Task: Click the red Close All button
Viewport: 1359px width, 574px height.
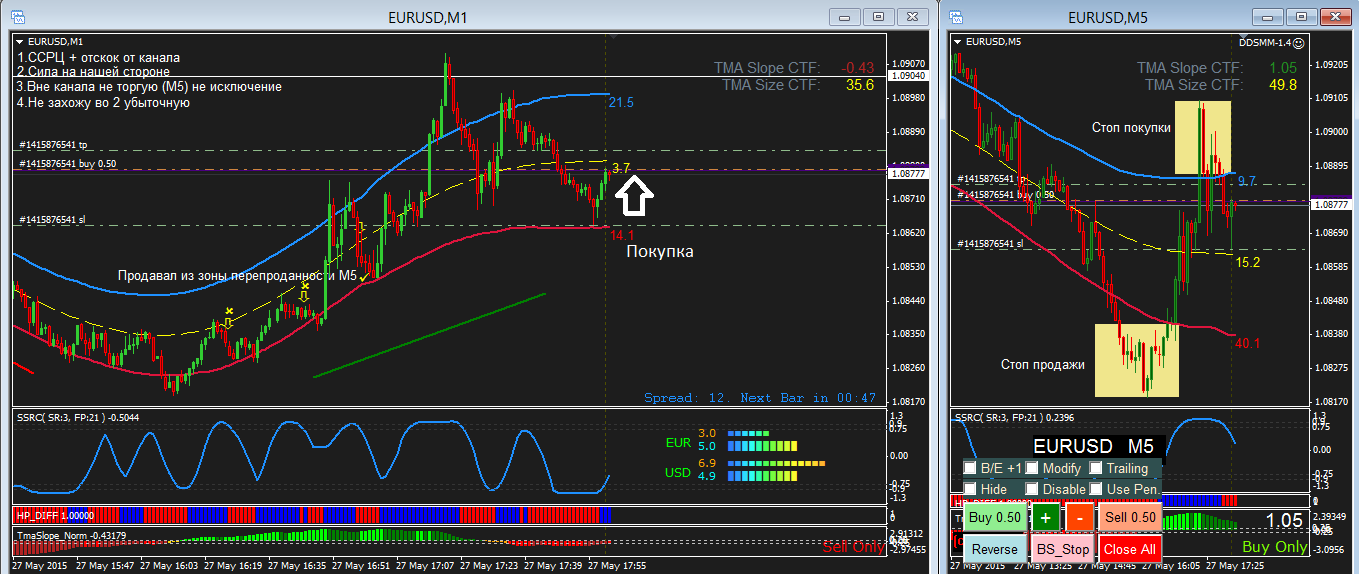Action: 1130,549
